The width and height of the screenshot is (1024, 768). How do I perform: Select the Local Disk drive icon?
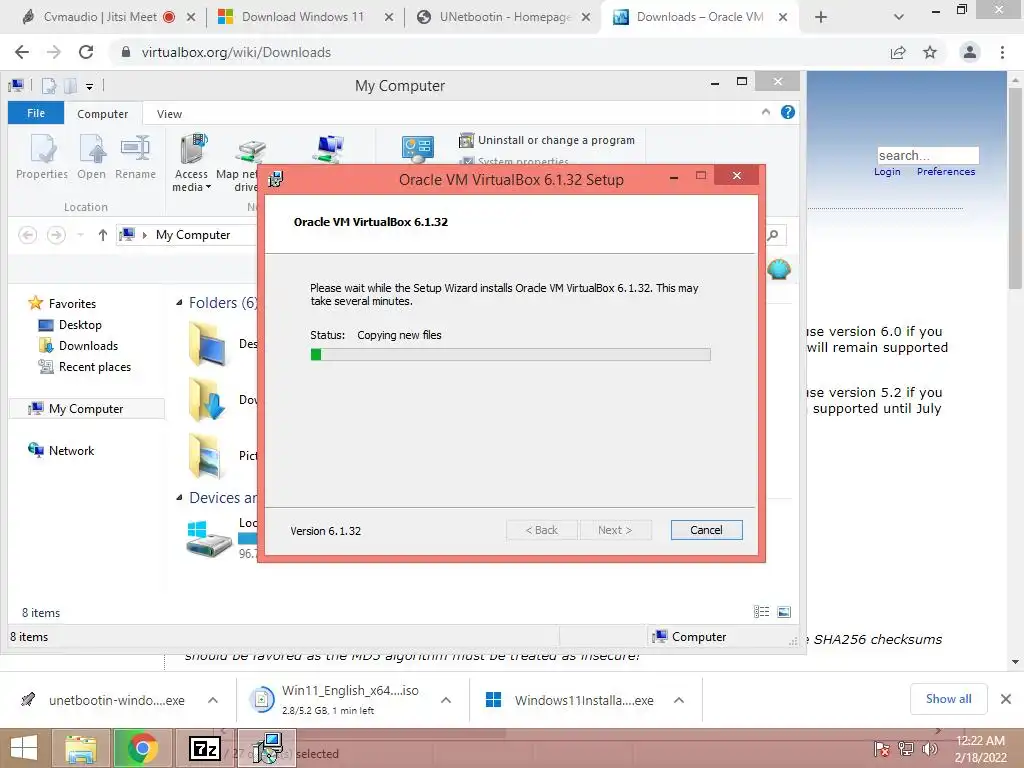208,539
